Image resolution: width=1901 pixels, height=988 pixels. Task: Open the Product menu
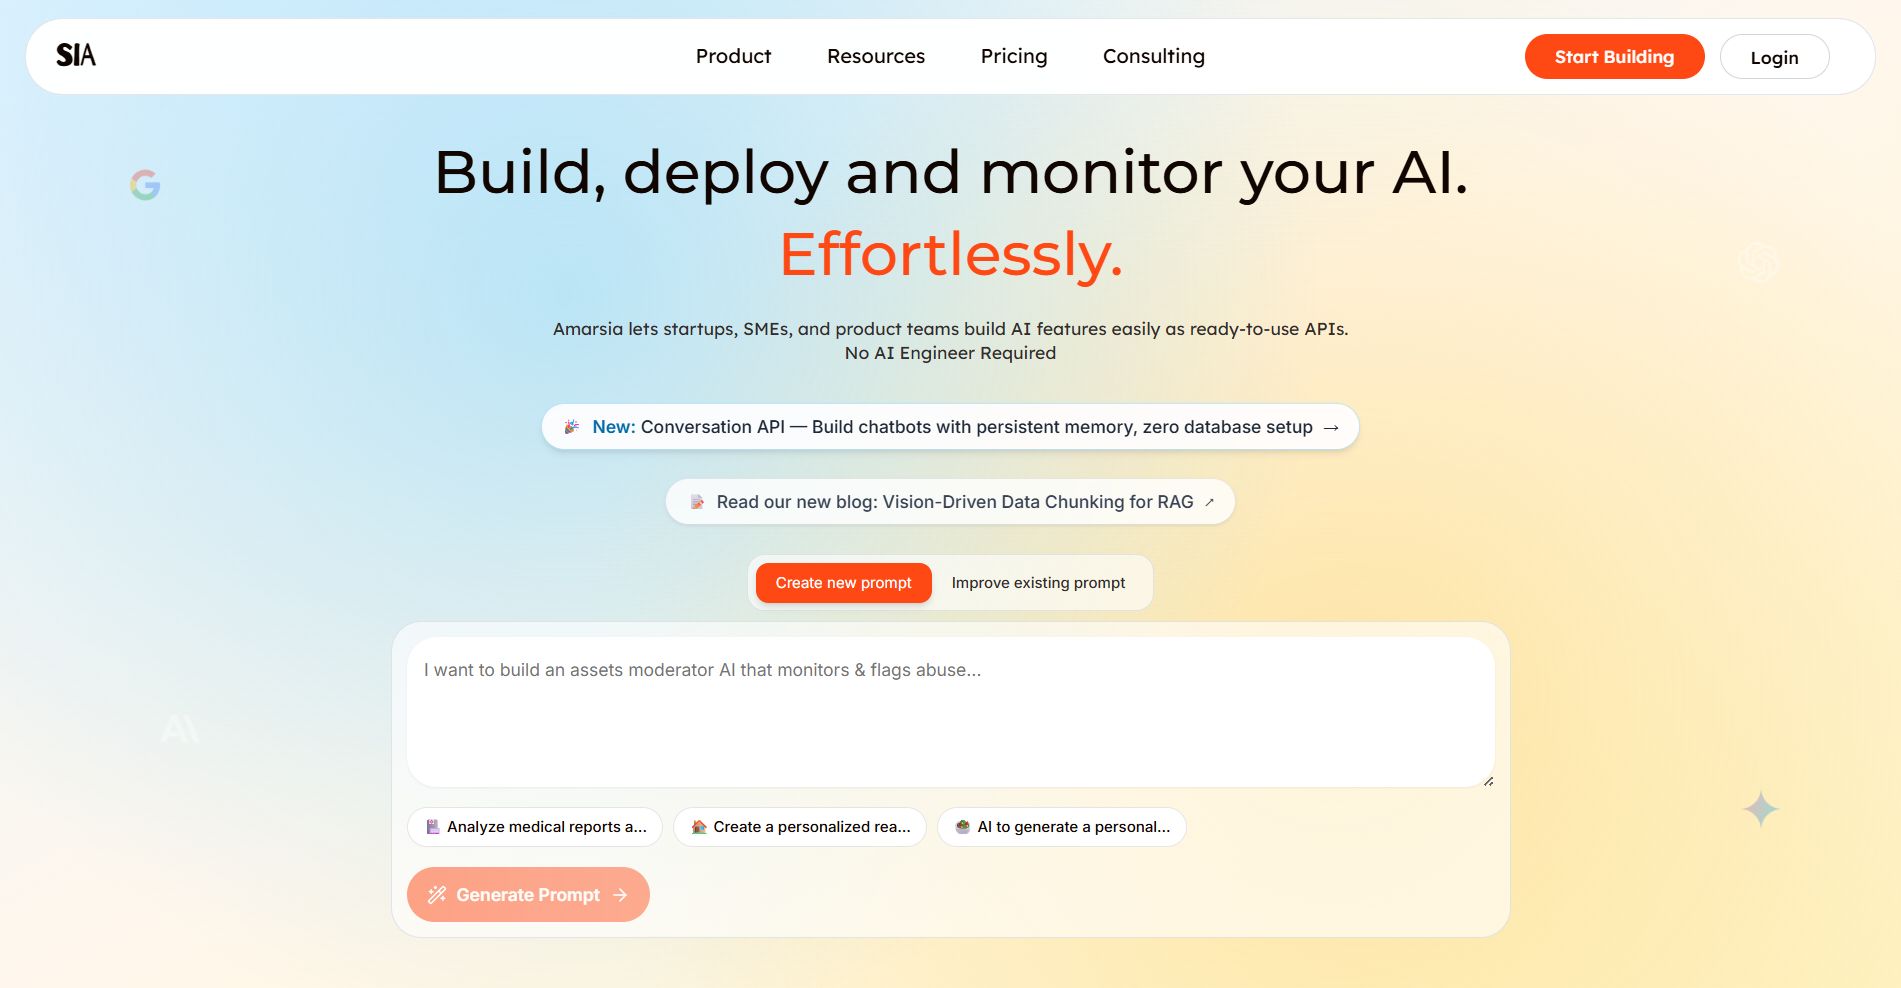coord(733,56)
